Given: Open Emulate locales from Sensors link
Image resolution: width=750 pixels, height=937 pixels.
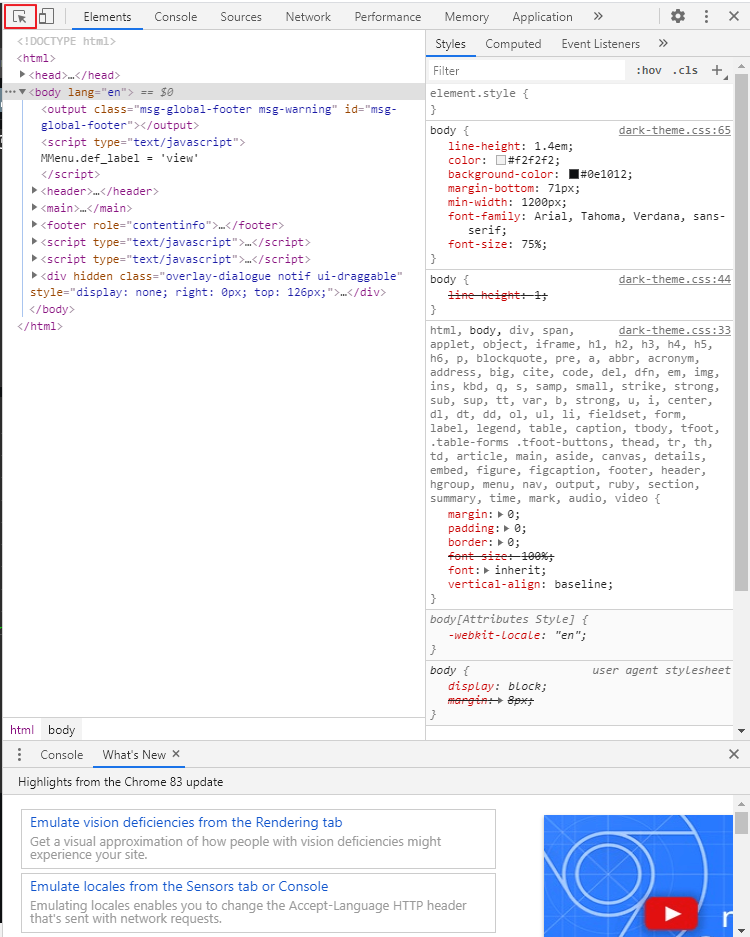Looking at the screenshot, I should click(x=179, y=886).
